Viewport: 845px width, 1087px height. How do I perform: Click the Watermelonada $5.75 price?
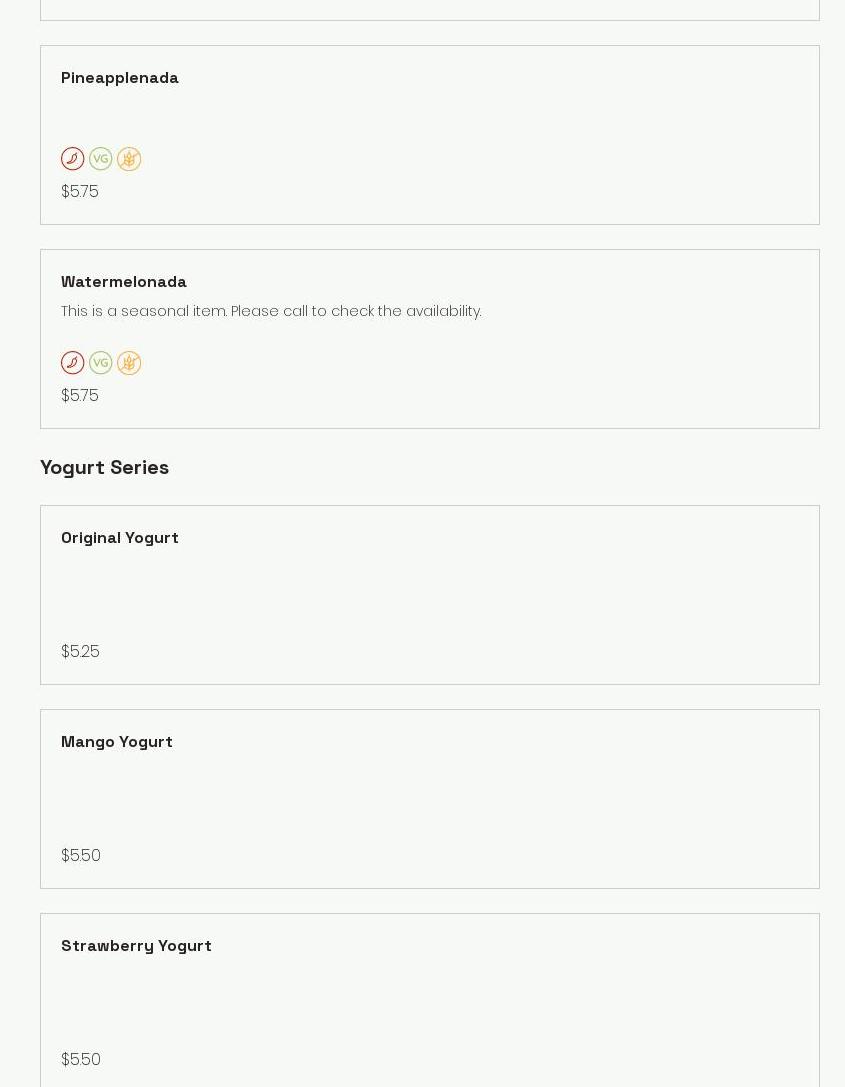coord(80,396)
